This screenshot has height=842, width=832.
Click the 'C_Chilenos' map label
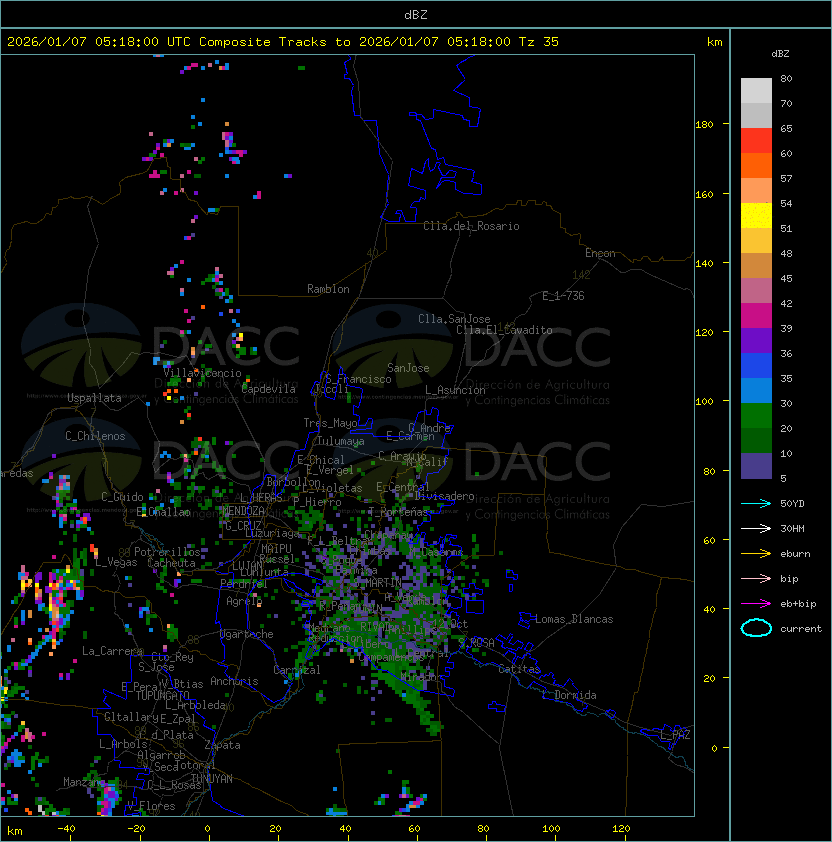click(95, 436)
